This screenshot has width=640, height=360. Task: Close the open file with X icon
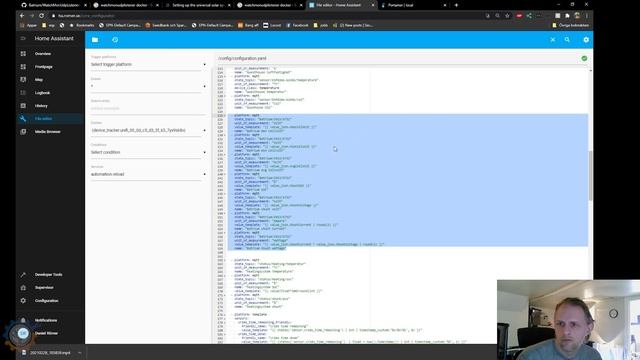tap(553, 40)
